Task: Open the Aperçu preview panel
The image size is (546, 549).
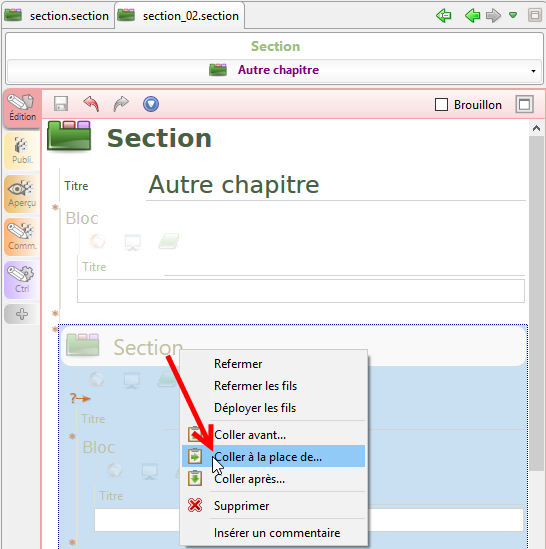Action: click(x=22, y=194)
